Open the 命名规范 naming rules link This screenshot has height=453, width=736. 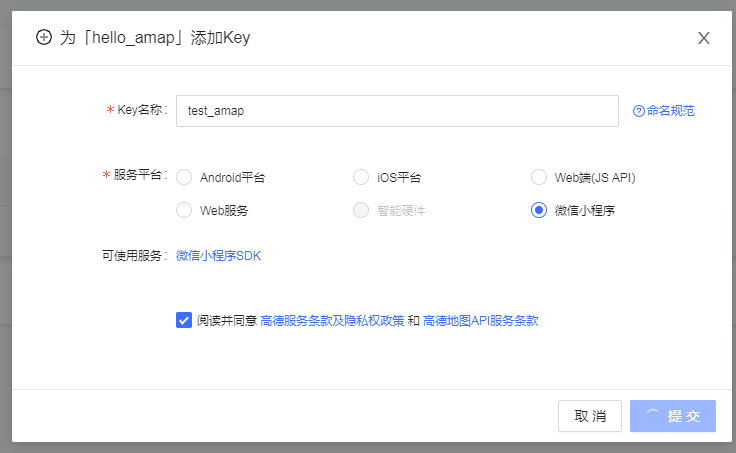pyautogui.click(x=670, y=111)
